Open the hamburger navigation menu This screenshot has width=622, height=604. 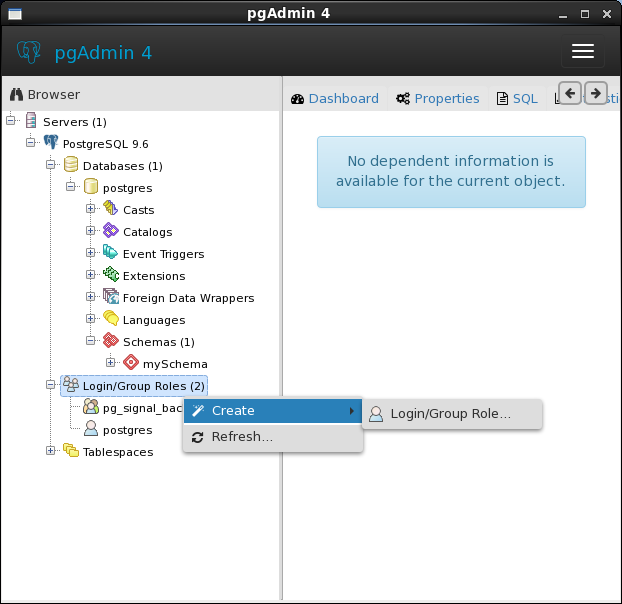(583, 51)
